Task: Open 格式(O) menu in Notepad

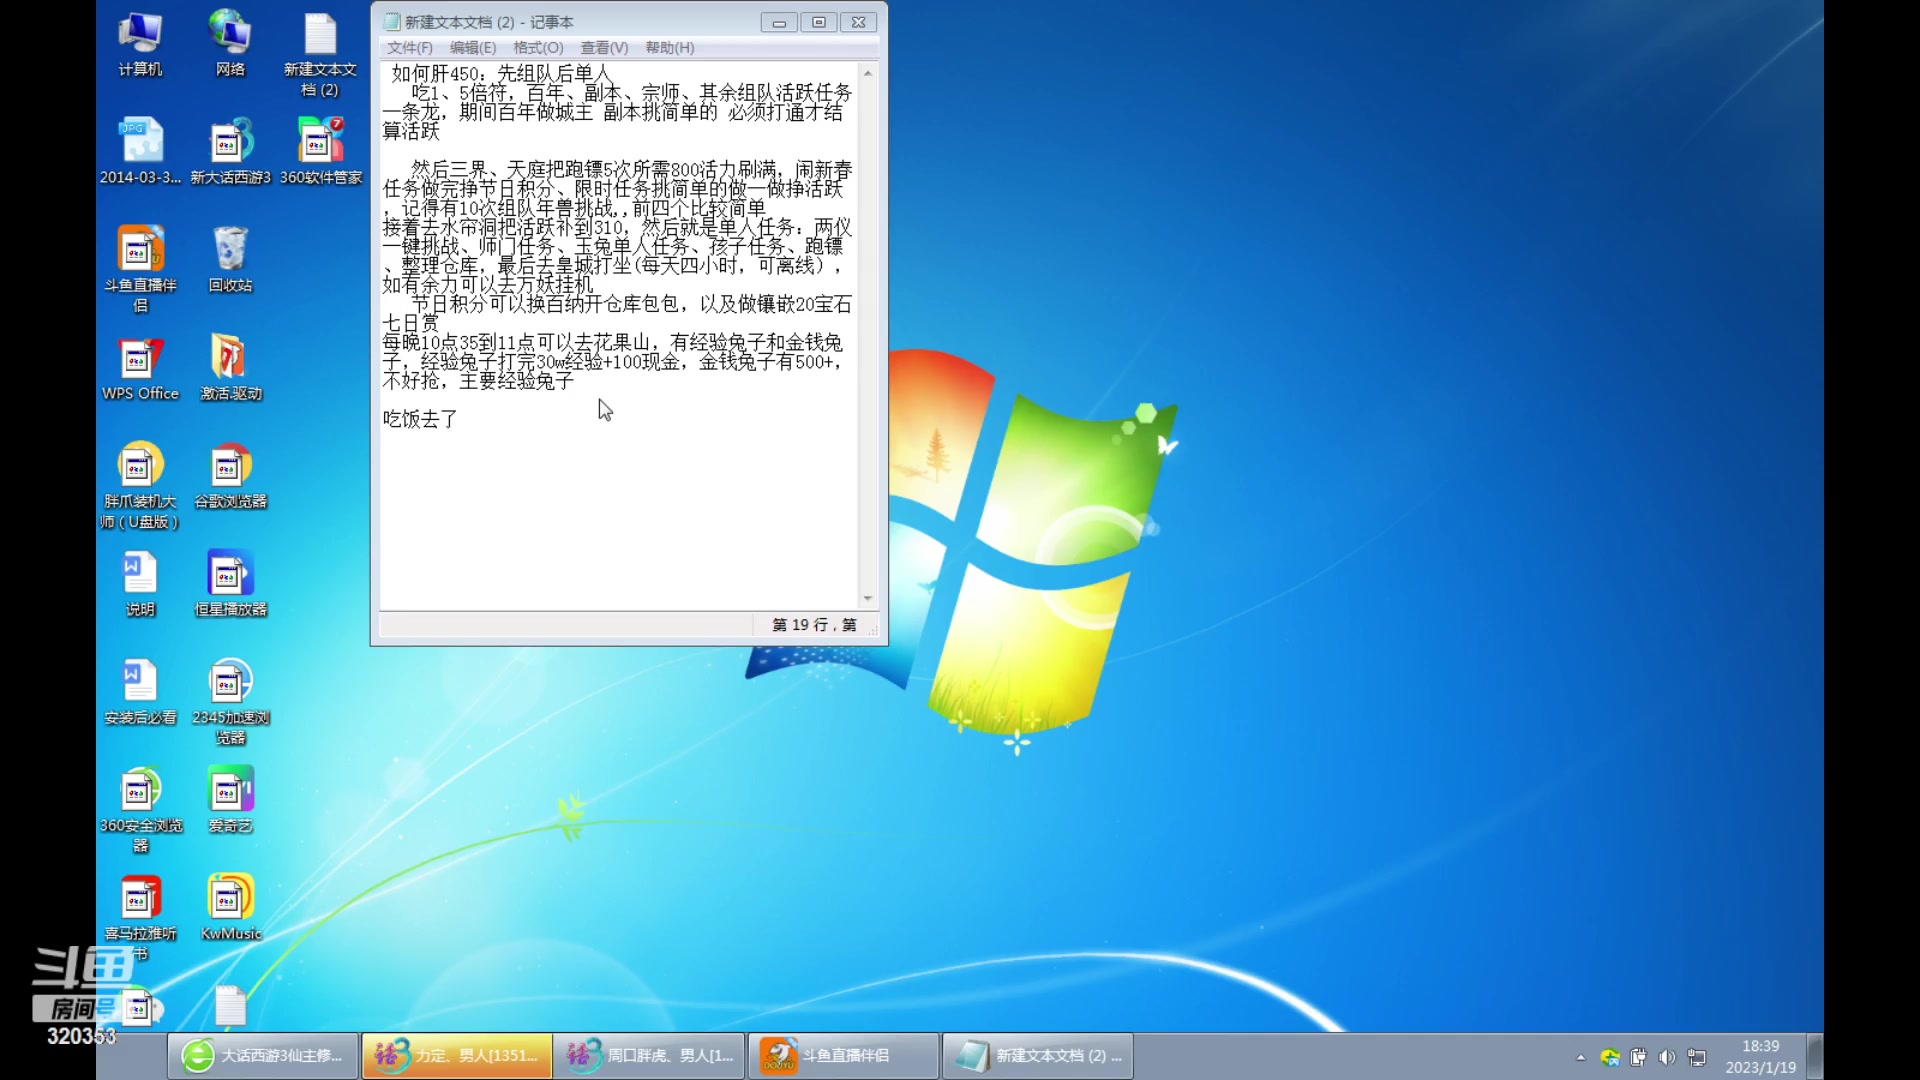Action: (x=538, y=47)
